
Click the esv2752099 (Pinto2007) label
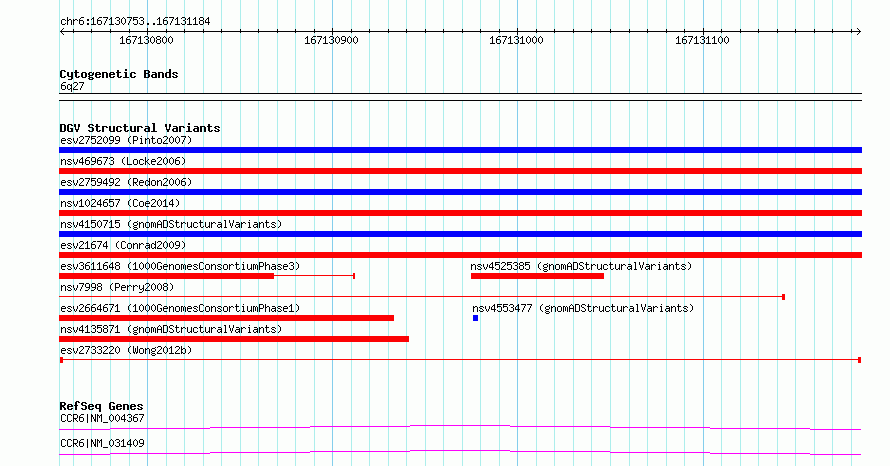126,140
